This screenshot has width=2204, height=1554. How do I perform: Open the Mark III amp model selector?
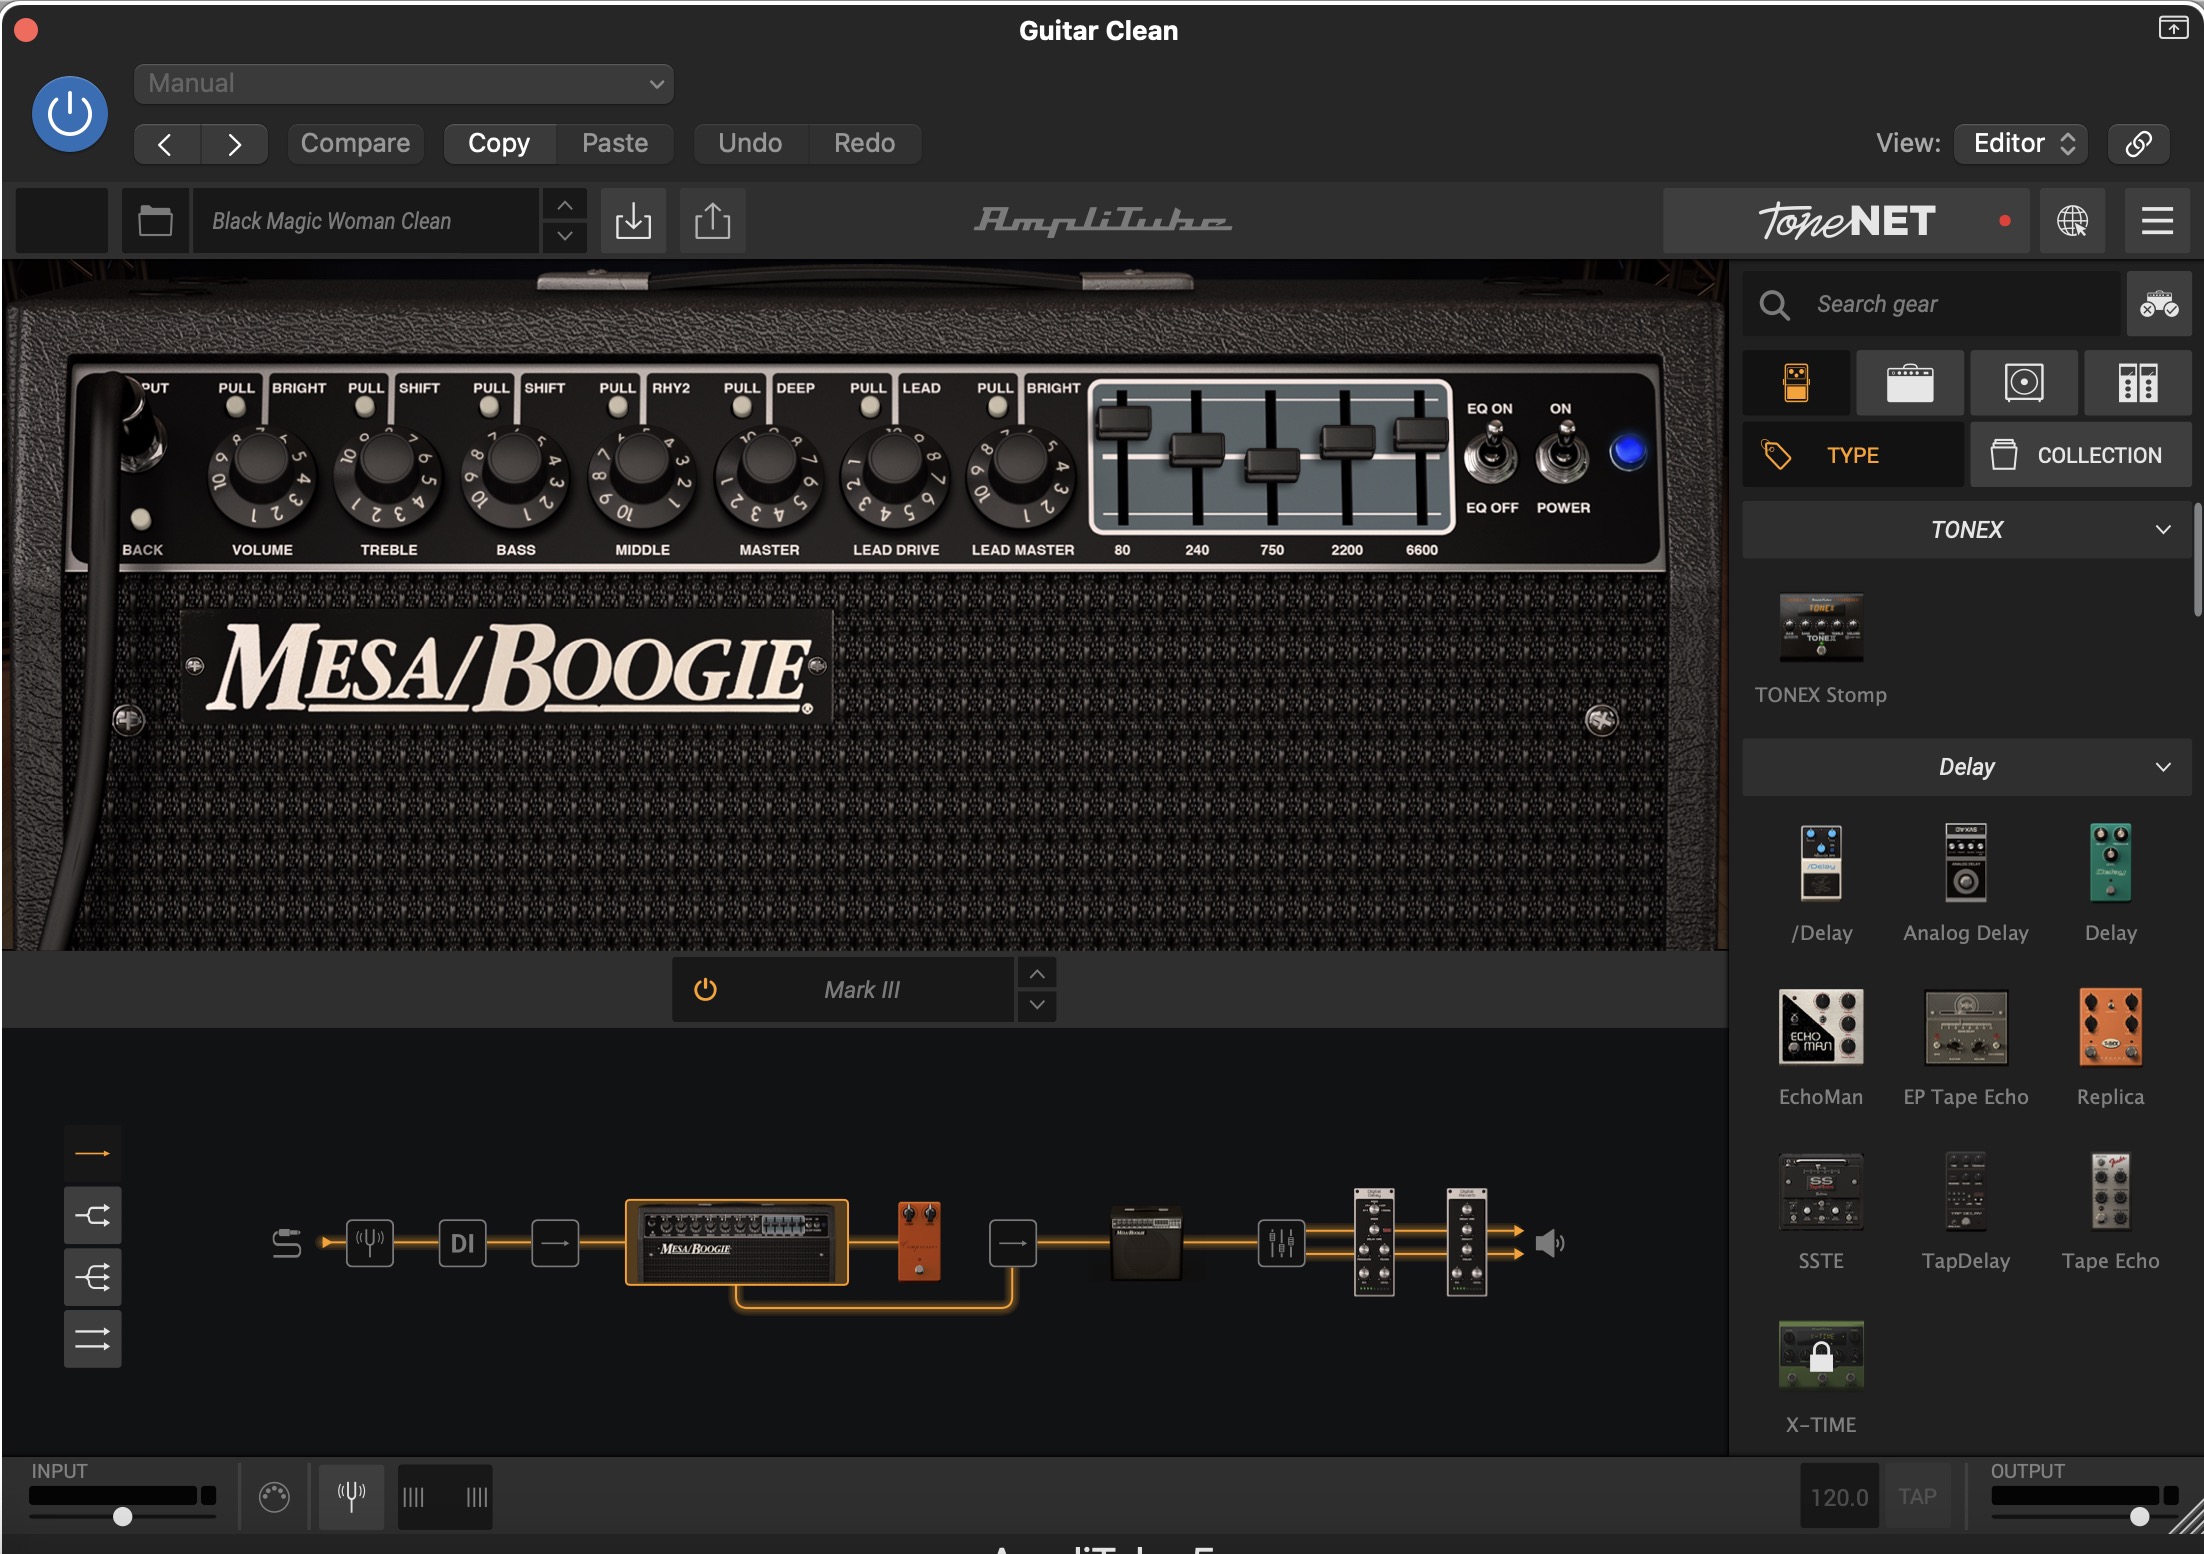(x=861, y=990)
